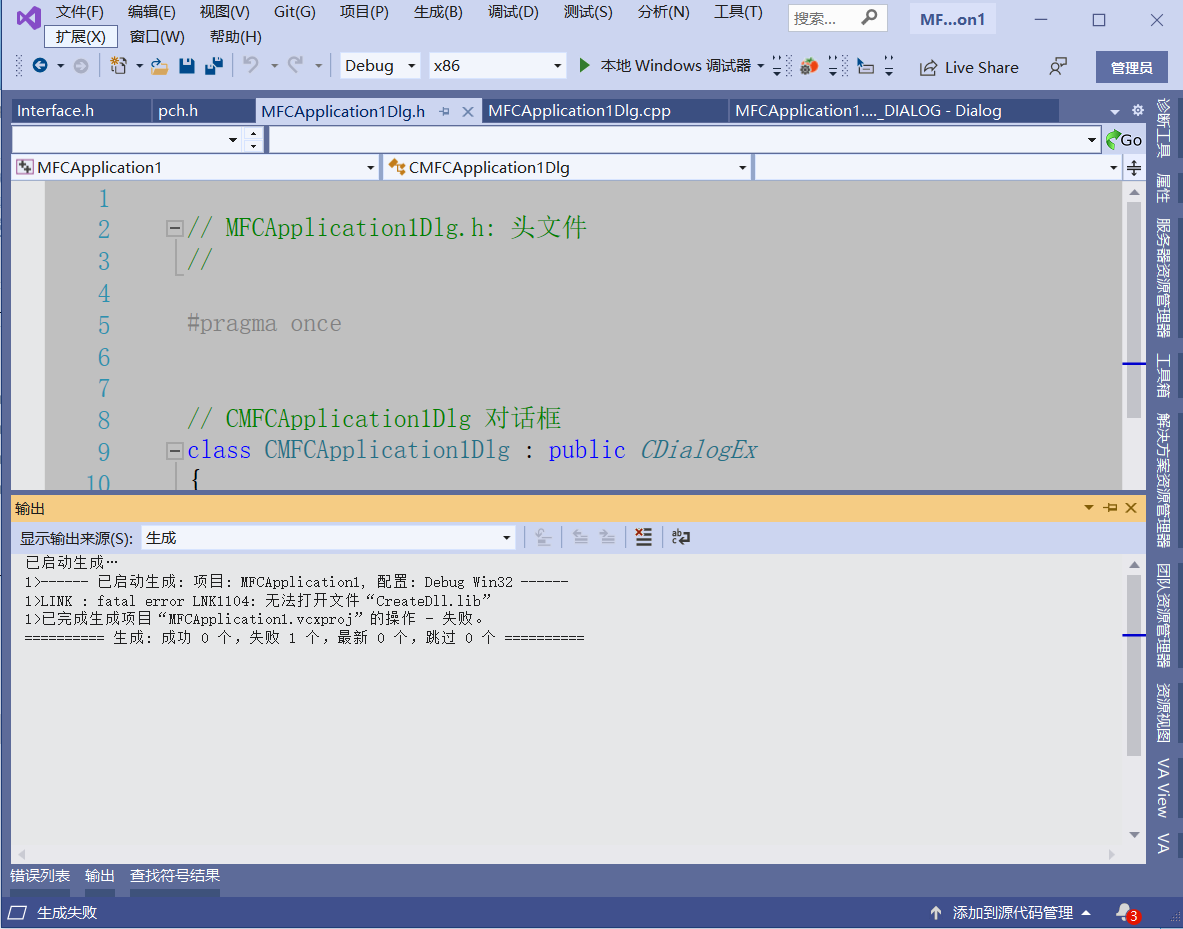Open the 显示输出来源 生成 dropdown
The width and height of the screenshot is (1183, 929).
coord(328,538)
